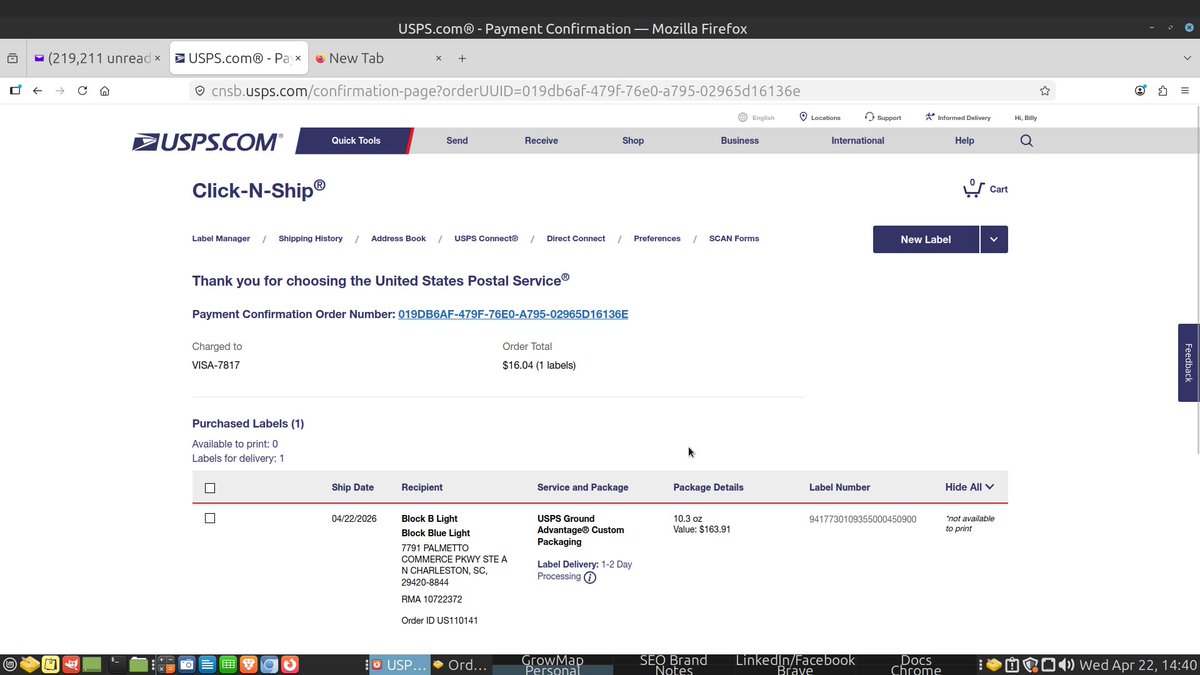Open Firefox View icon left of tabs
The image size is (1200, 675).
[12, 58]
